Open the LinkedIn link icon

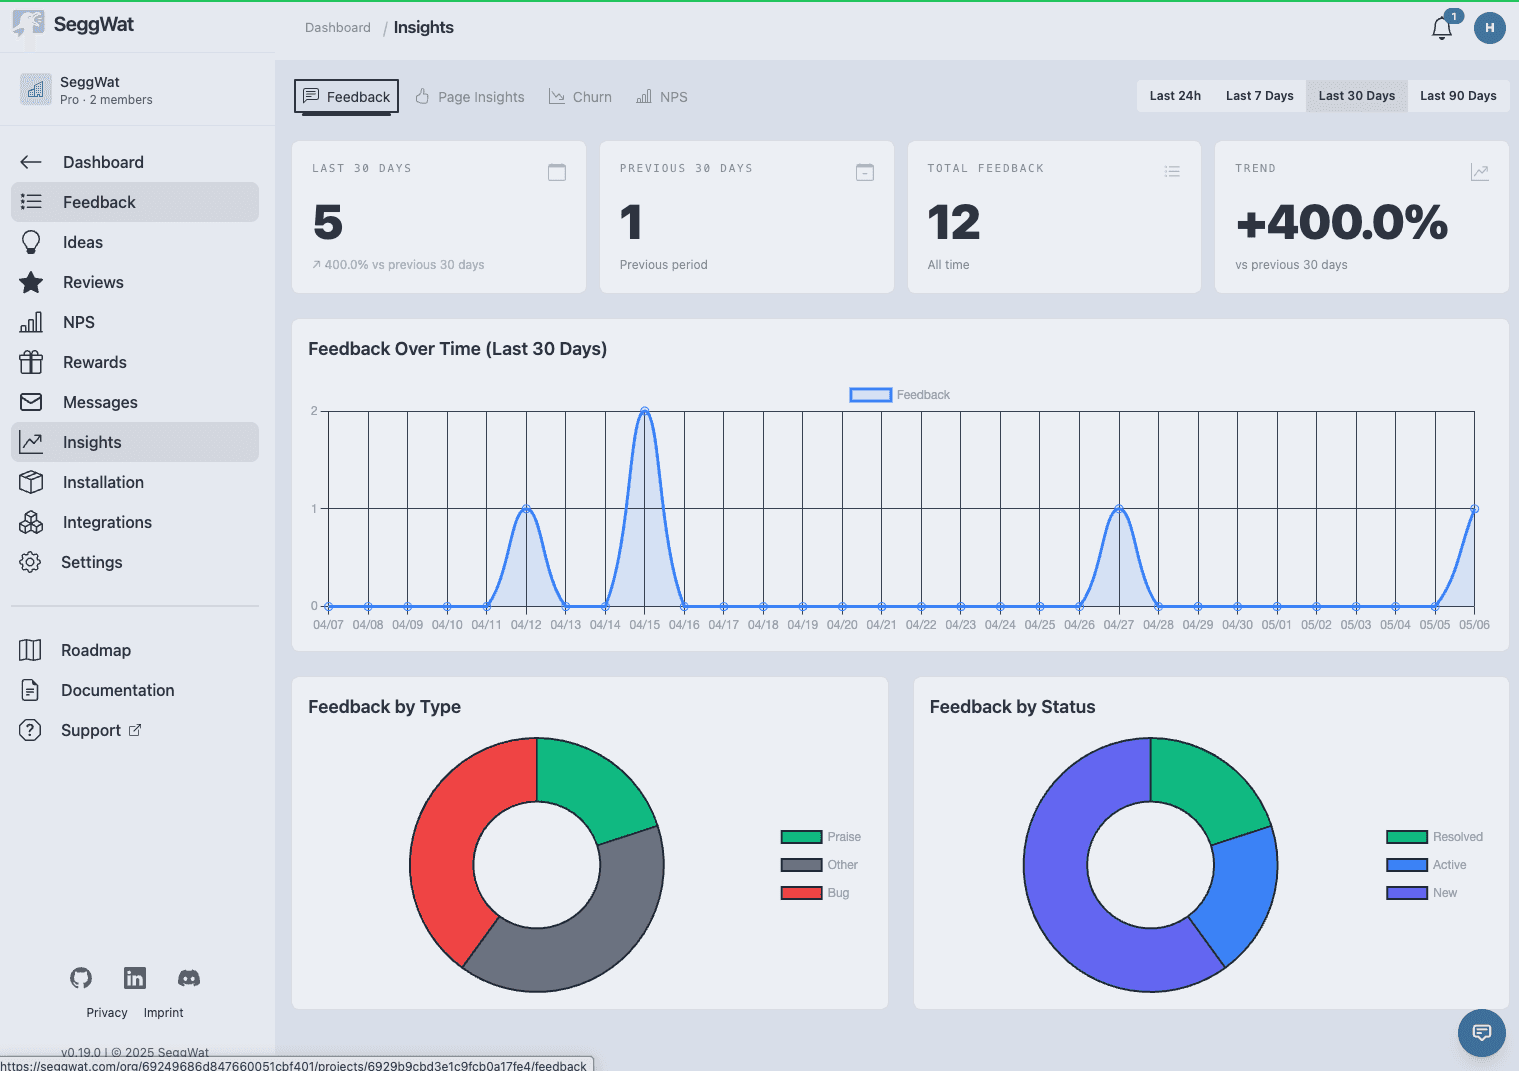coord(135,978)
